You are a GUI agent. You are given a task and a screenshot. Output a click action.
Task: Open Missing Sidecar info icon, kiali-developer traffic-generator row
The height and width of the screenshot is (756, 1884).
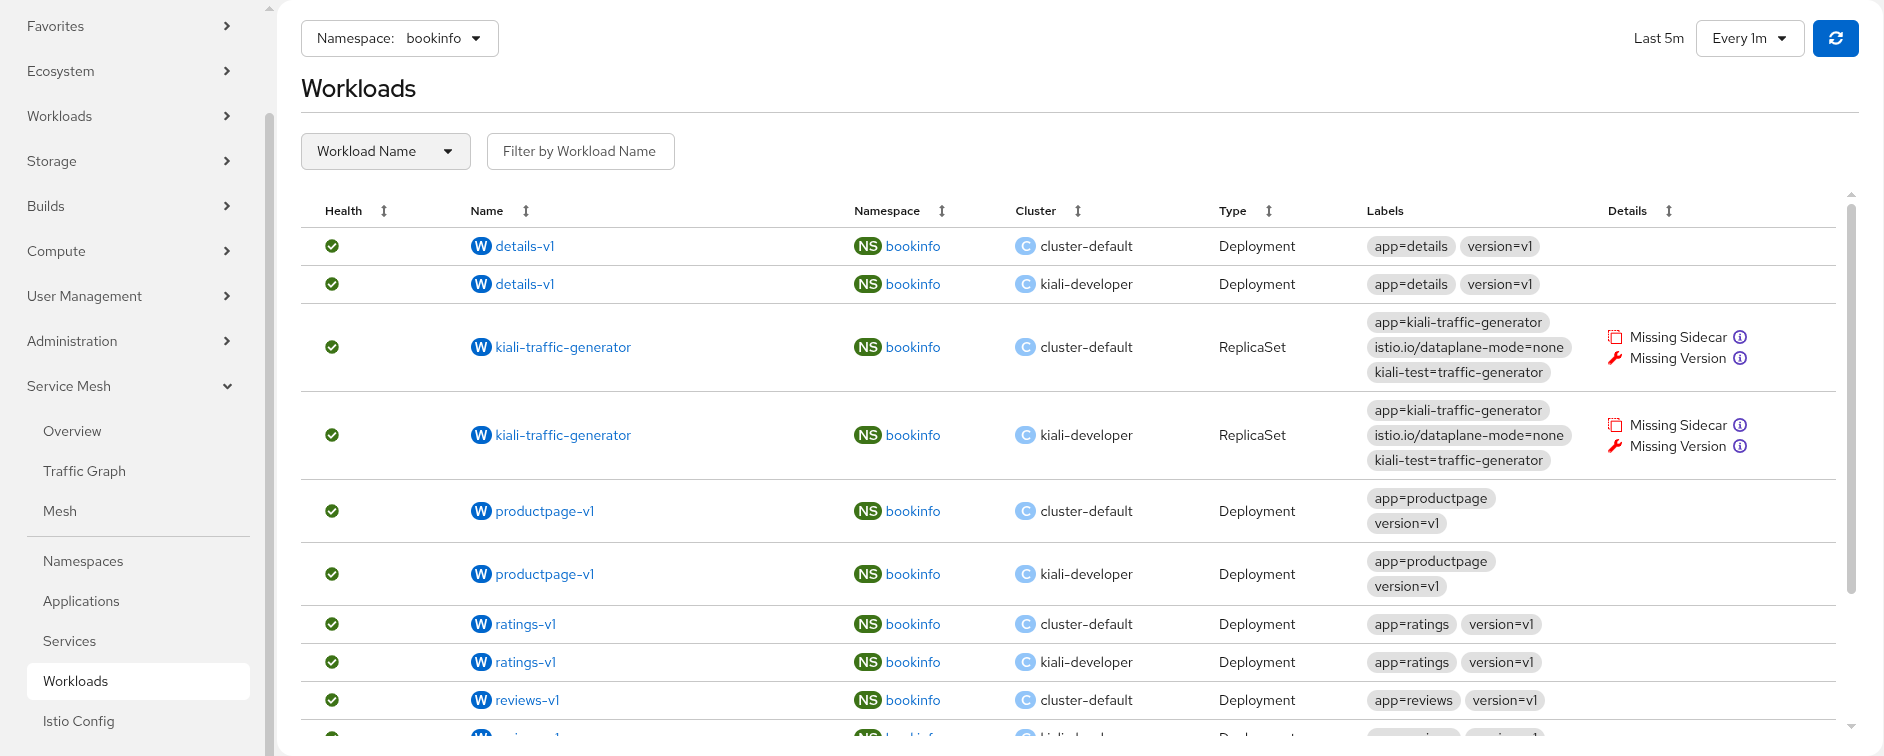1740,425
